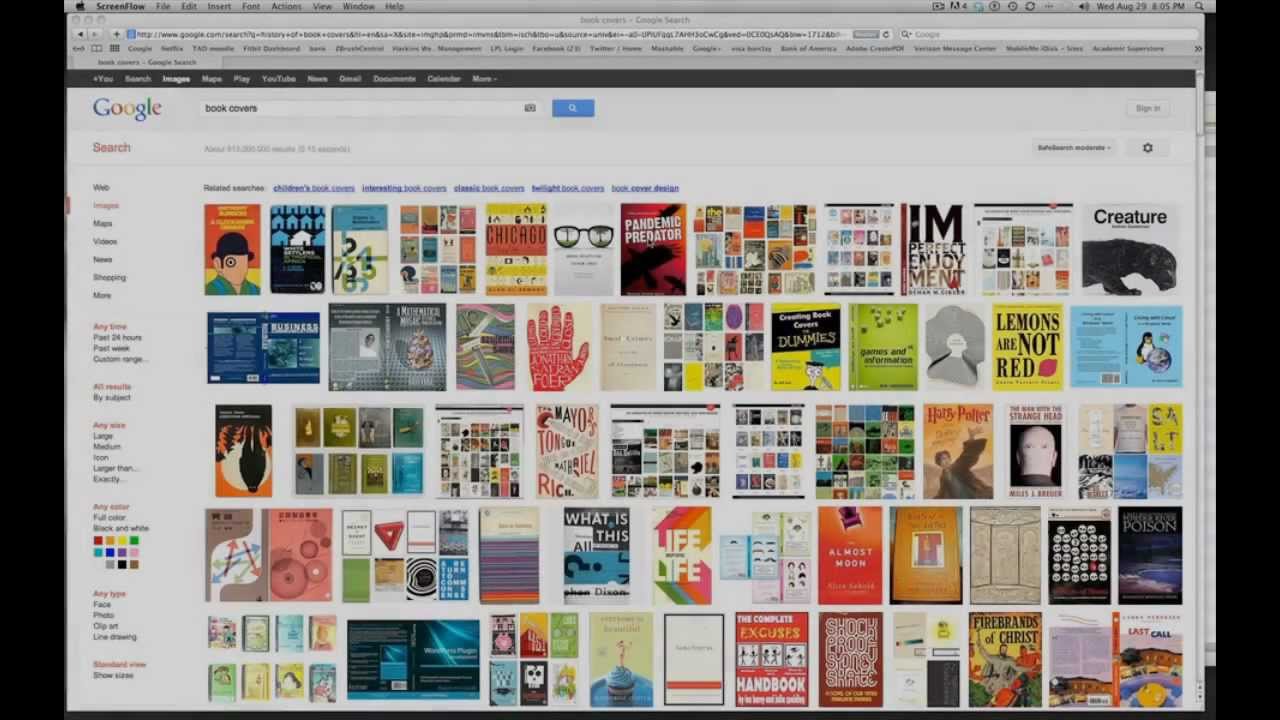Filter by Line drawing type

pos(115,637)
